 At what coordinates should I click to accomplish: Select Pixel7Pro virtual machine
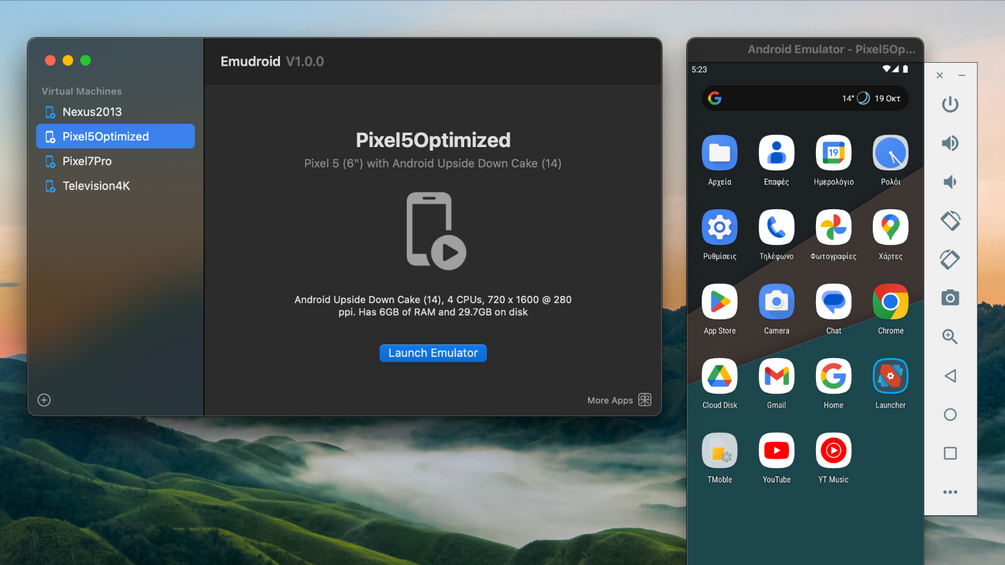tap(115, 161)
